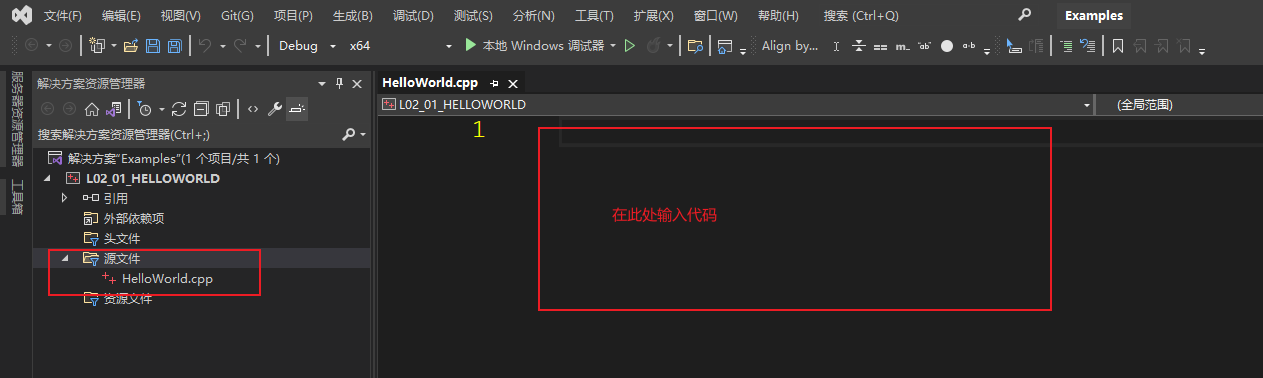Click the toggle bookmark icon
The width and height of the screenshot is (1263, 378).
1118,46
